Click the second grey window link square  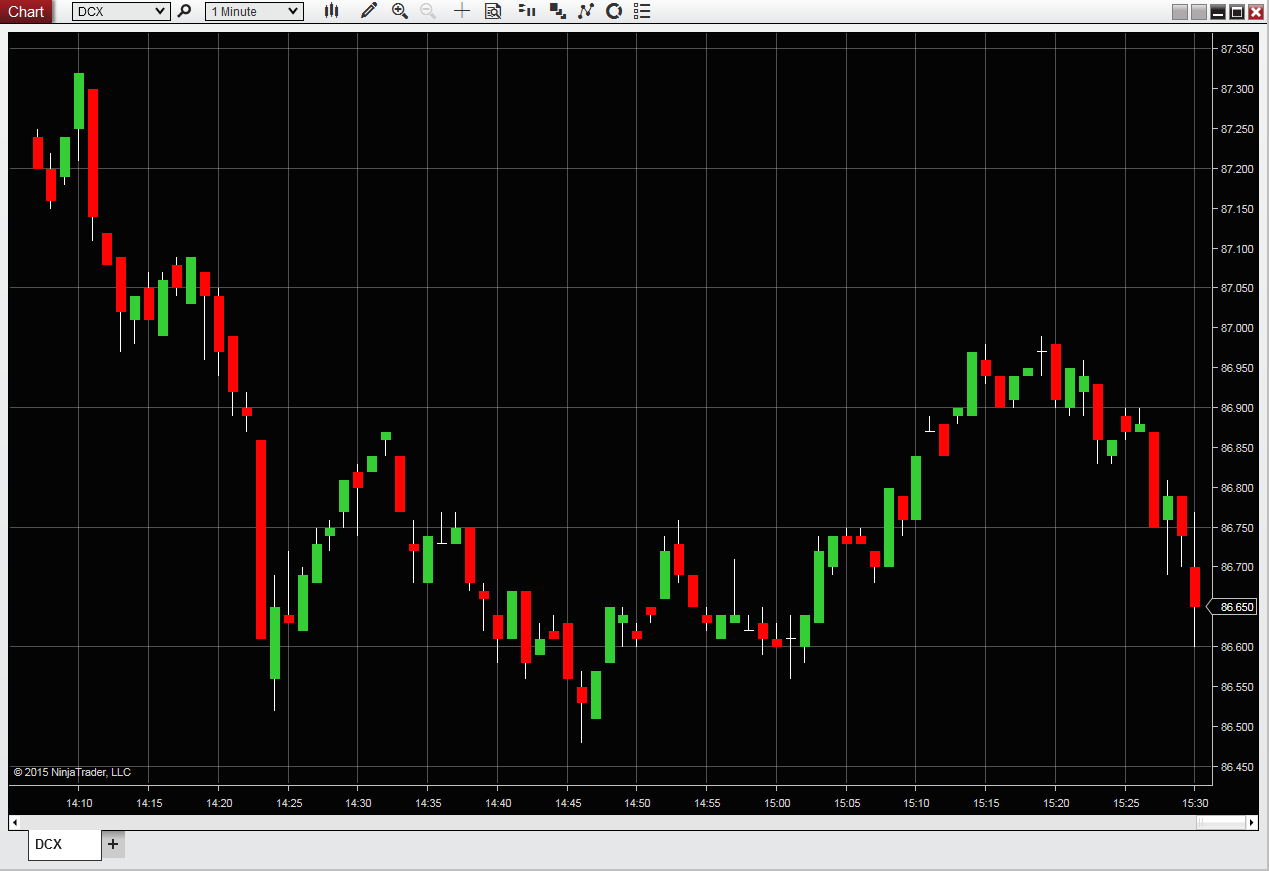(x=1199, y=12)
